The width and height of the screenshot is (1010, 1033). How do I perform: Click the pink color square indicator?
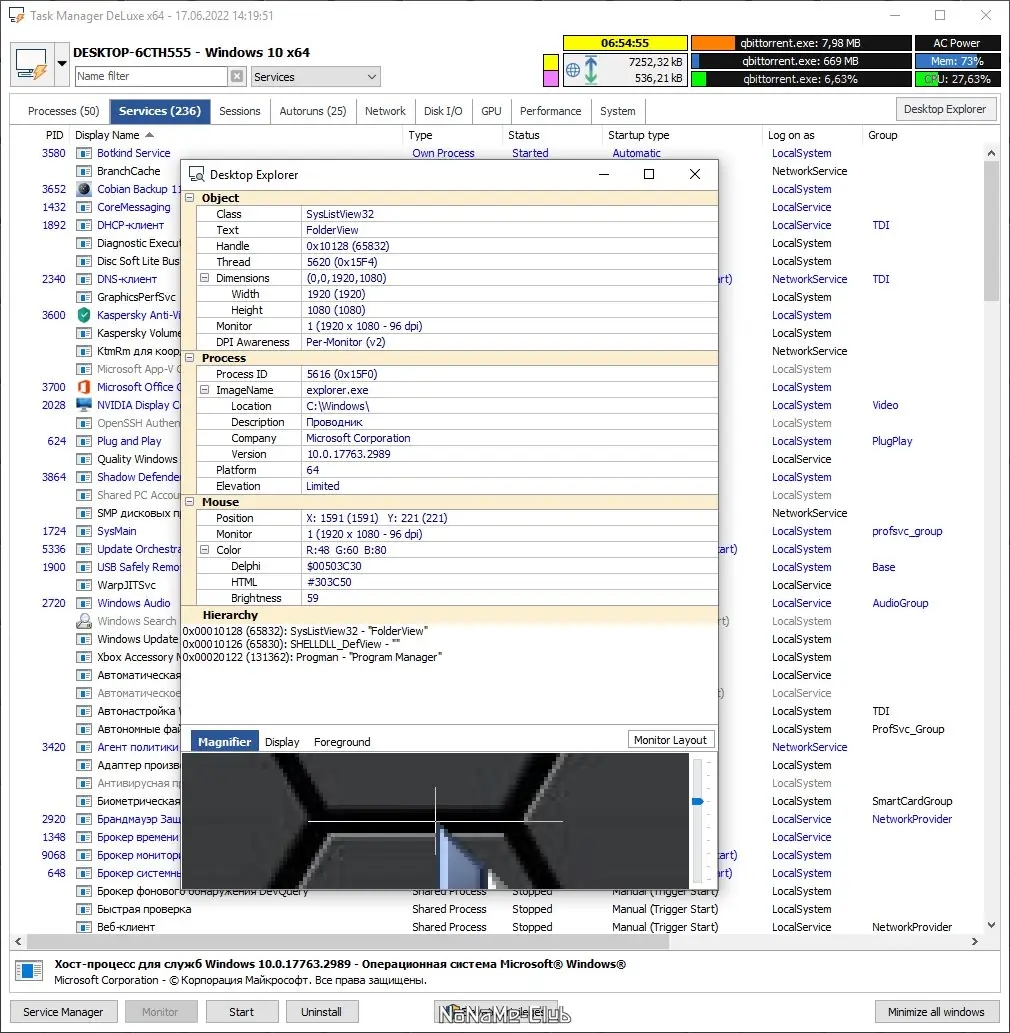tap(551, 78)
